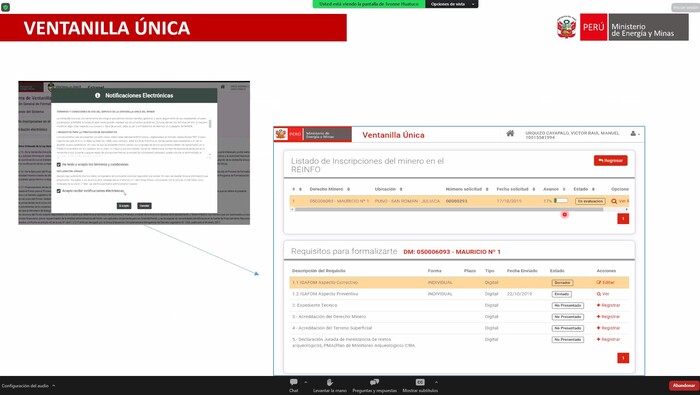Click magnifier Ver icon in REINFO row
Screen dimensions: 700x395
(x=614, y=201)
